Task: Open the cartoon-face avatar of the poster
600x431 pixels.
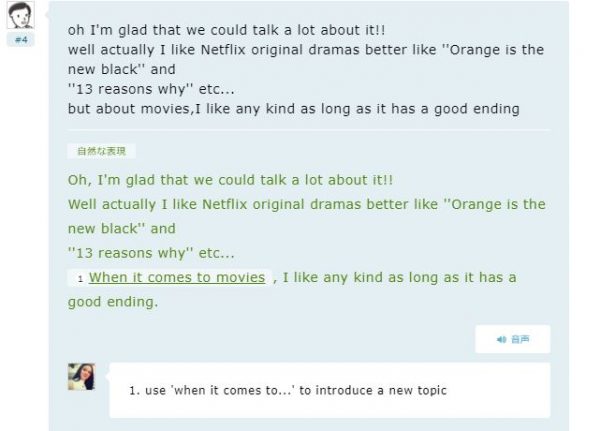Action: pos(20,15)
